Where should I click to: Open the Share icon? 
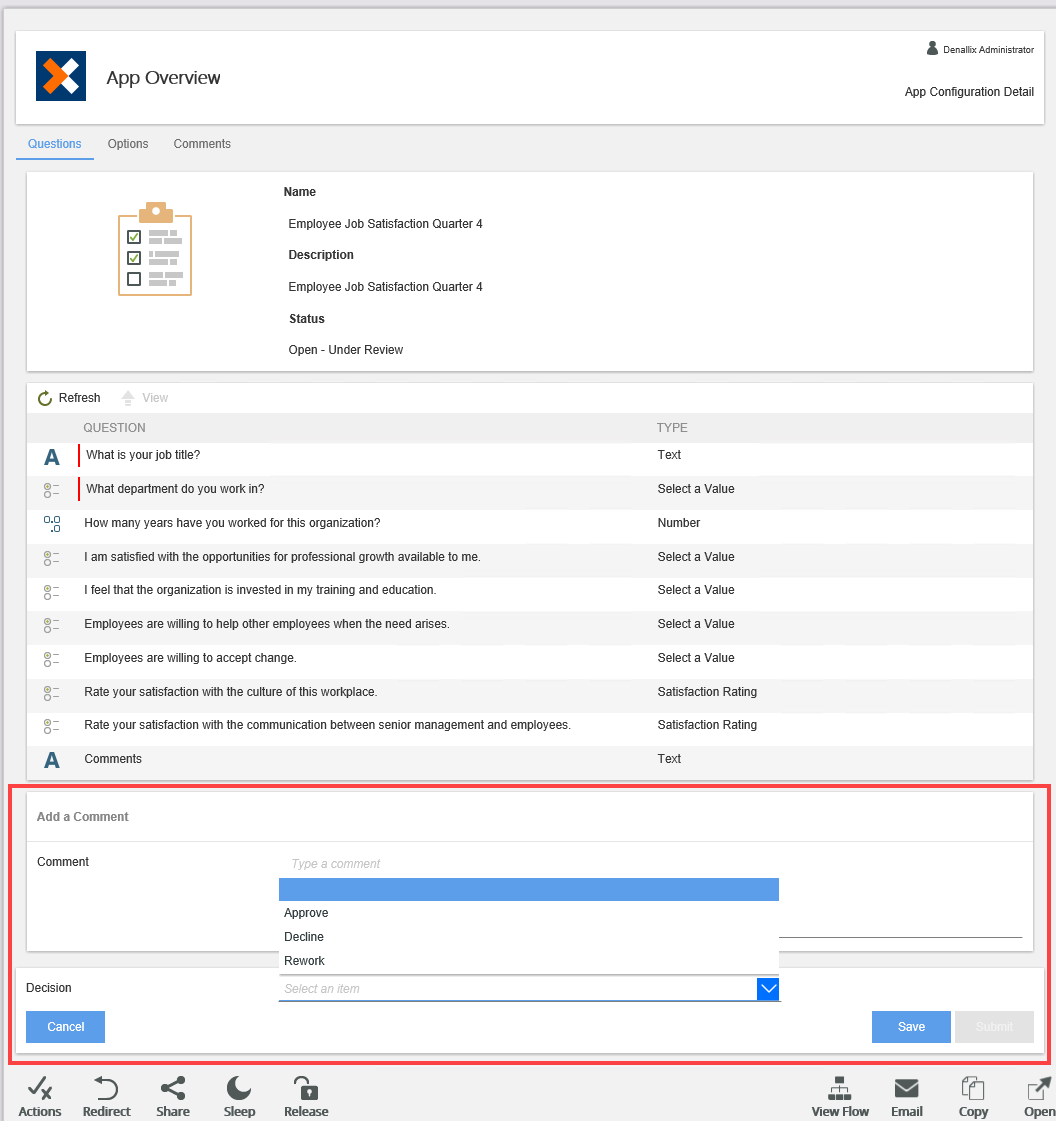[x=173, y=1088]
